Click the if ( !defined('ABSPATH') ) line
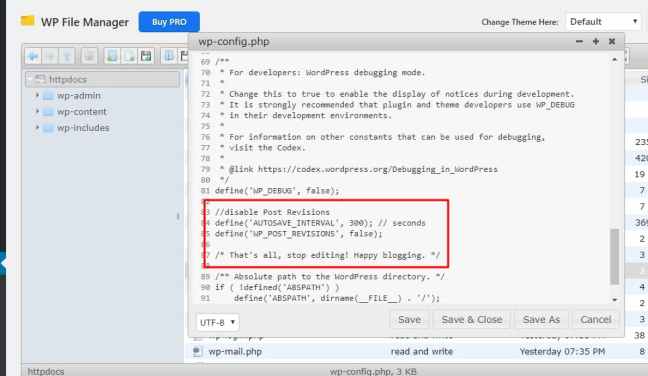Image resolution: width=648 pixels, height=376 pixels. click(x=277, y=288)
